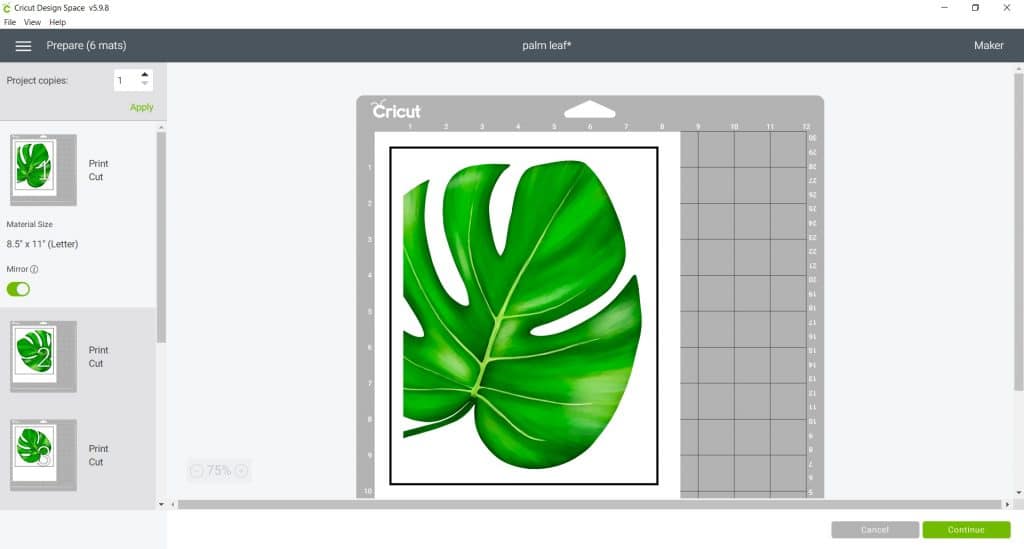Click the Cricut Design Space app icon
Screen dimensions: 1024x549
(7, 8)
